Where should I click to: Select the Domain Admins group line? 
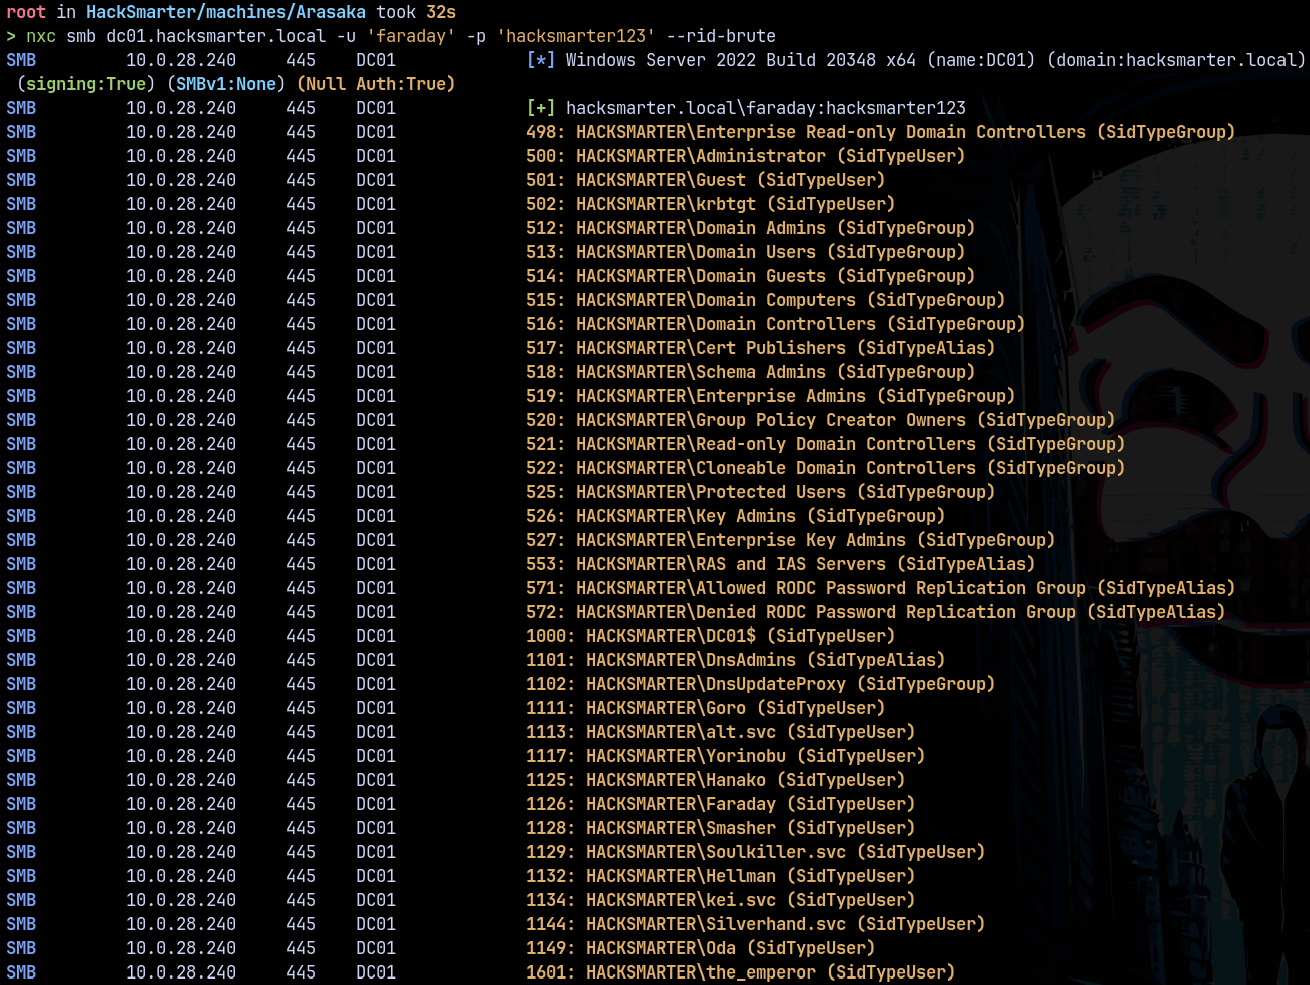coord(750,228)
